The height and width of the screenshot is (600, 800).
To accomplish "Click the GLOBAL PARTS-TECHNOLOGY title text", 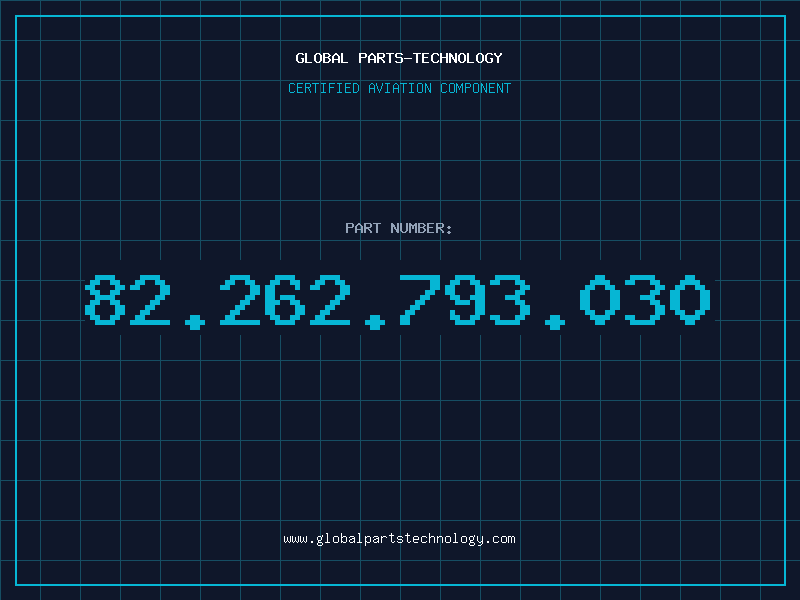I will 399,58.
